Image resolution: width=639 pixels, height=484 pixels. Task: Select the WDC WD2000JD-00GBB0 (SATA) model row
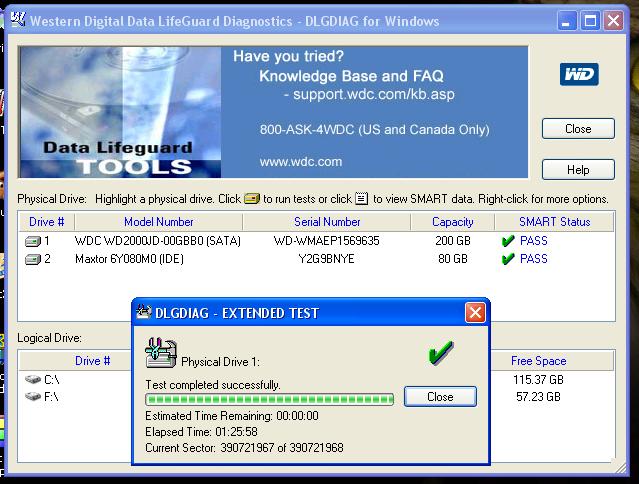tap(158, 241)
